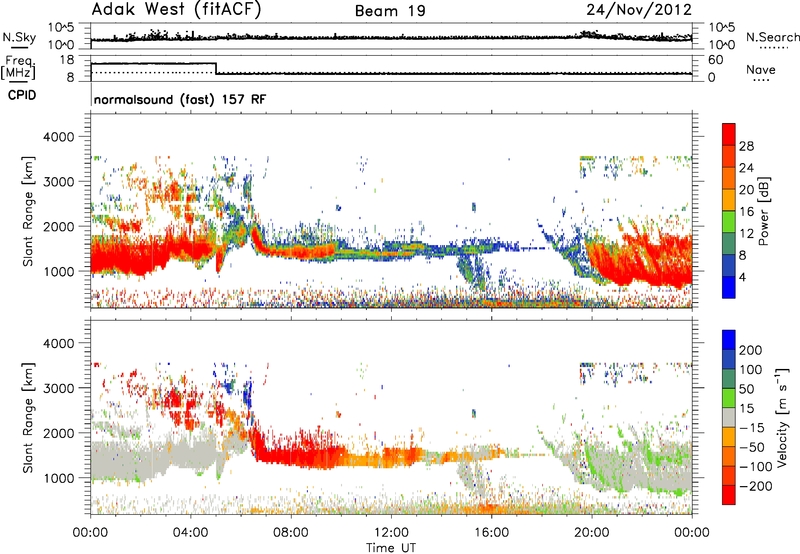Click the title 'Adak West (fitACF)'
This screenshot has height=554, width=800.
click(176, 10)
